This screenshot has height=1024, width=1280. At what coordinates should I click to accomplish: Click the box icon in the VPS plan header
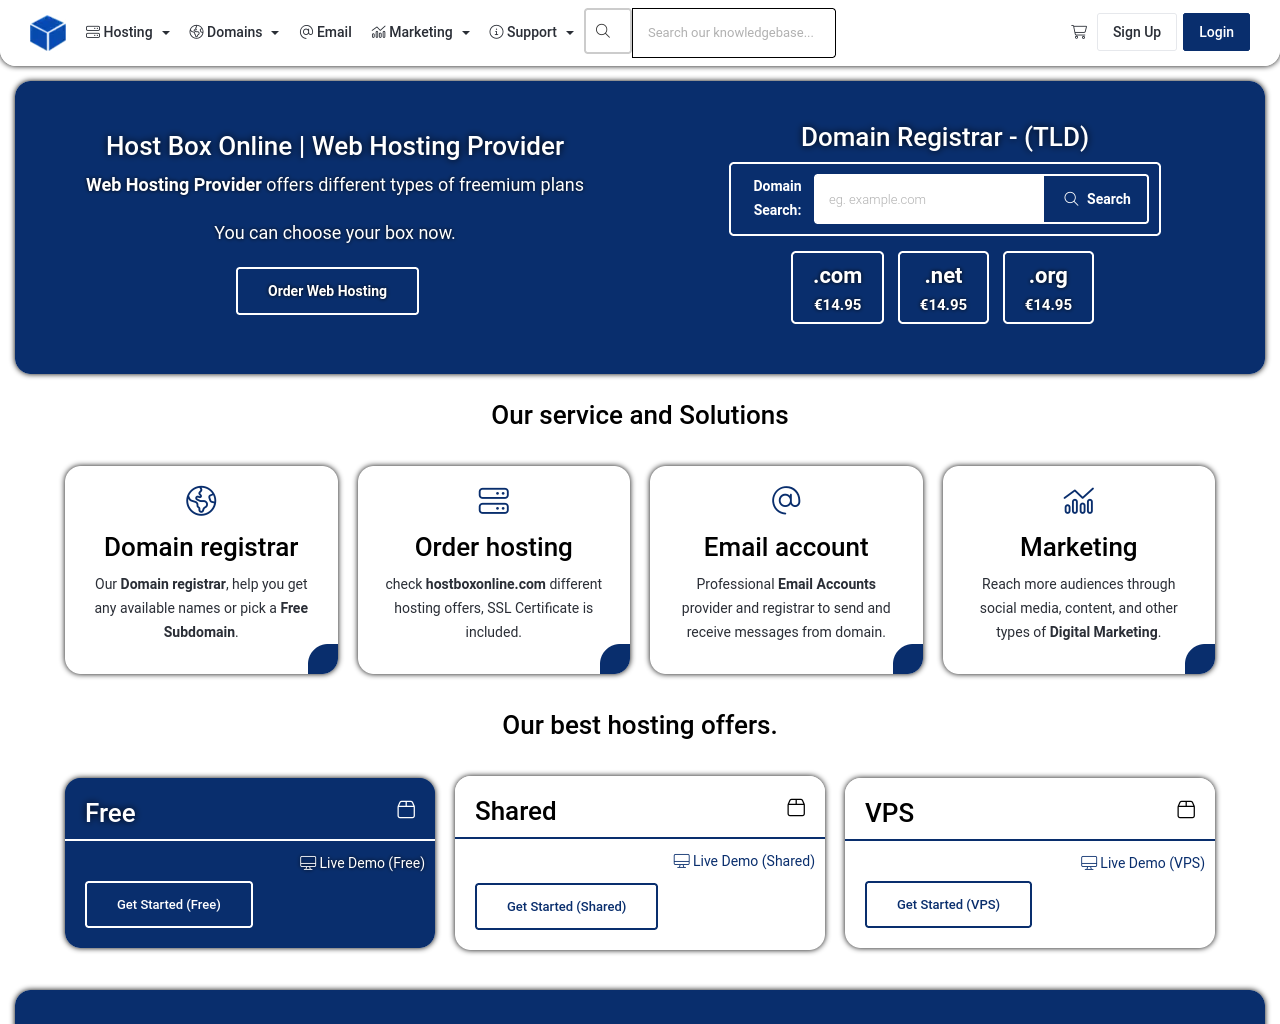coord(1186,810)
